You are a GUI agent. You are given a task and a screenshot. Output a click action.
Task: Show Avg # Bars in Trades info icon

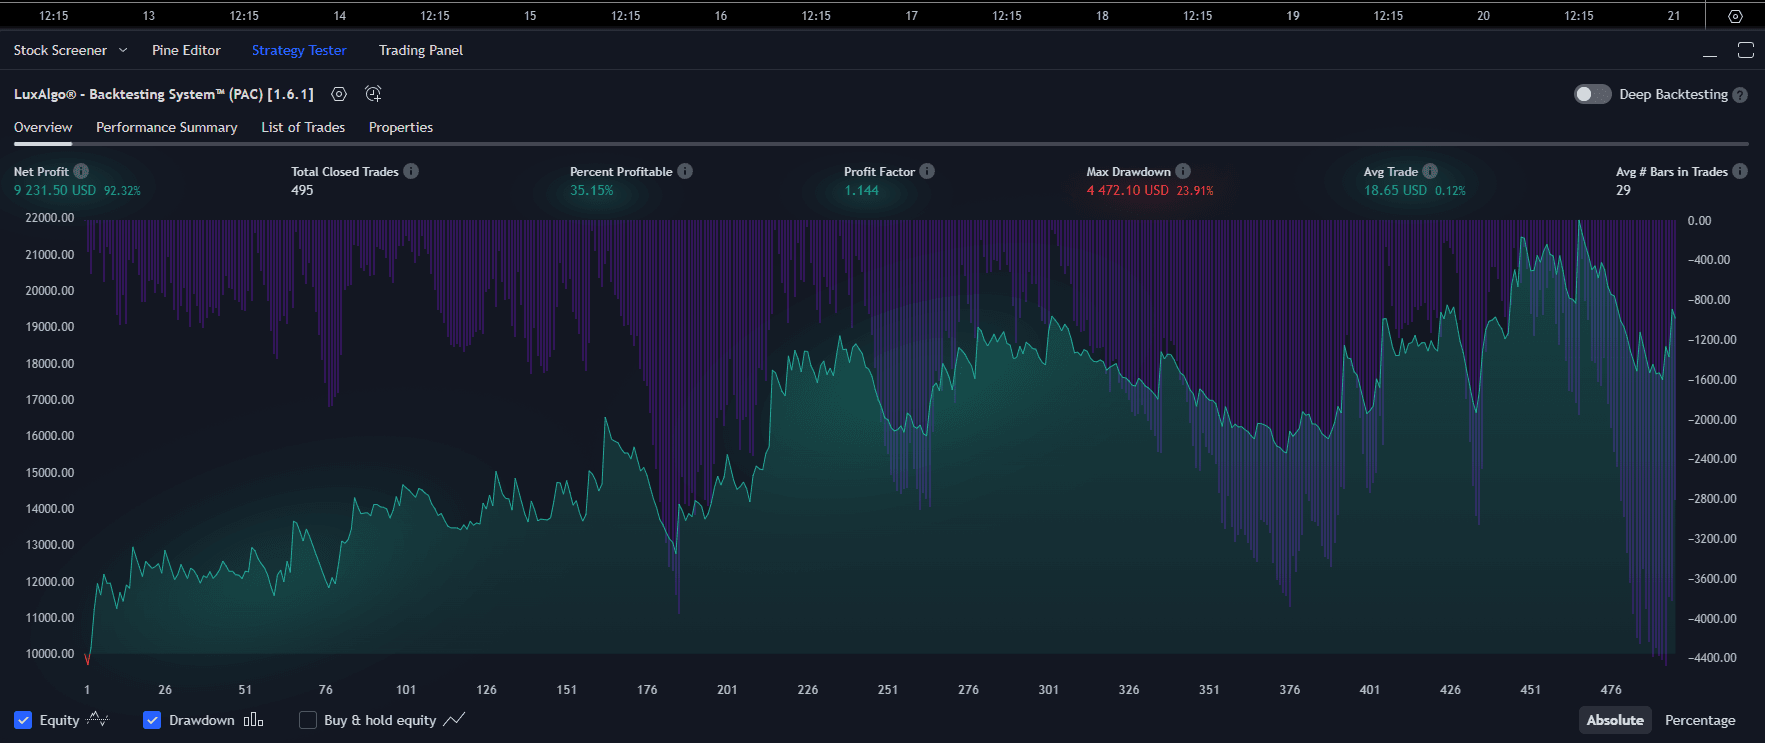(1740, 171)
